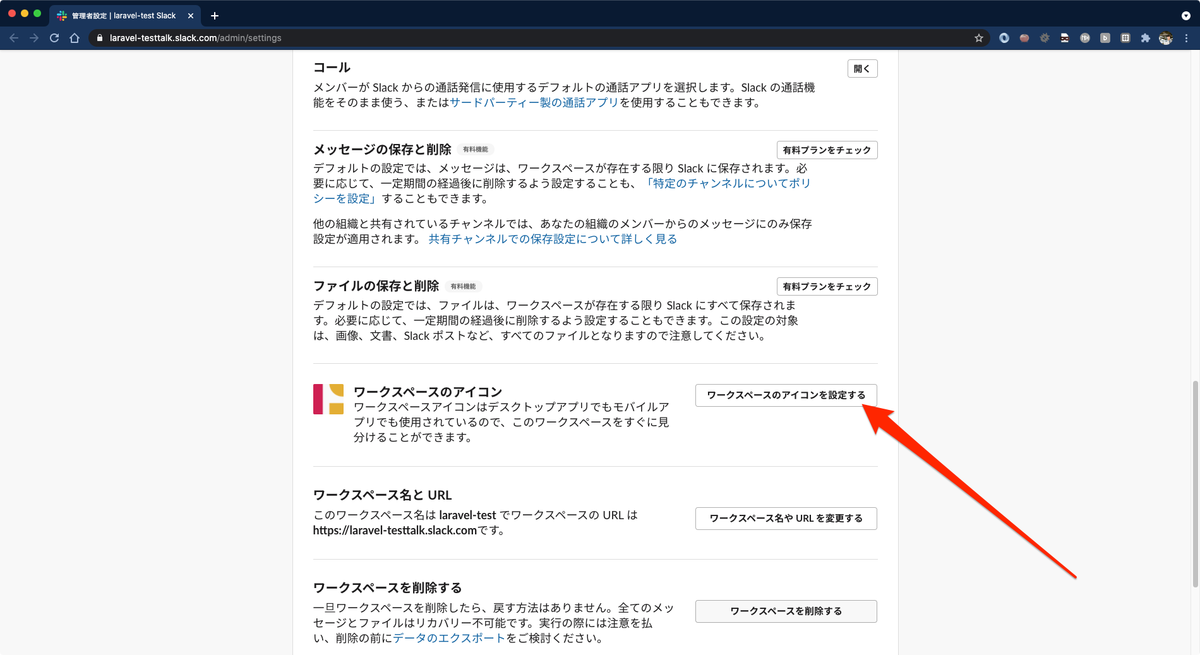
Task: Open the Chrome profile avatar
Action: coord(1166,38)
